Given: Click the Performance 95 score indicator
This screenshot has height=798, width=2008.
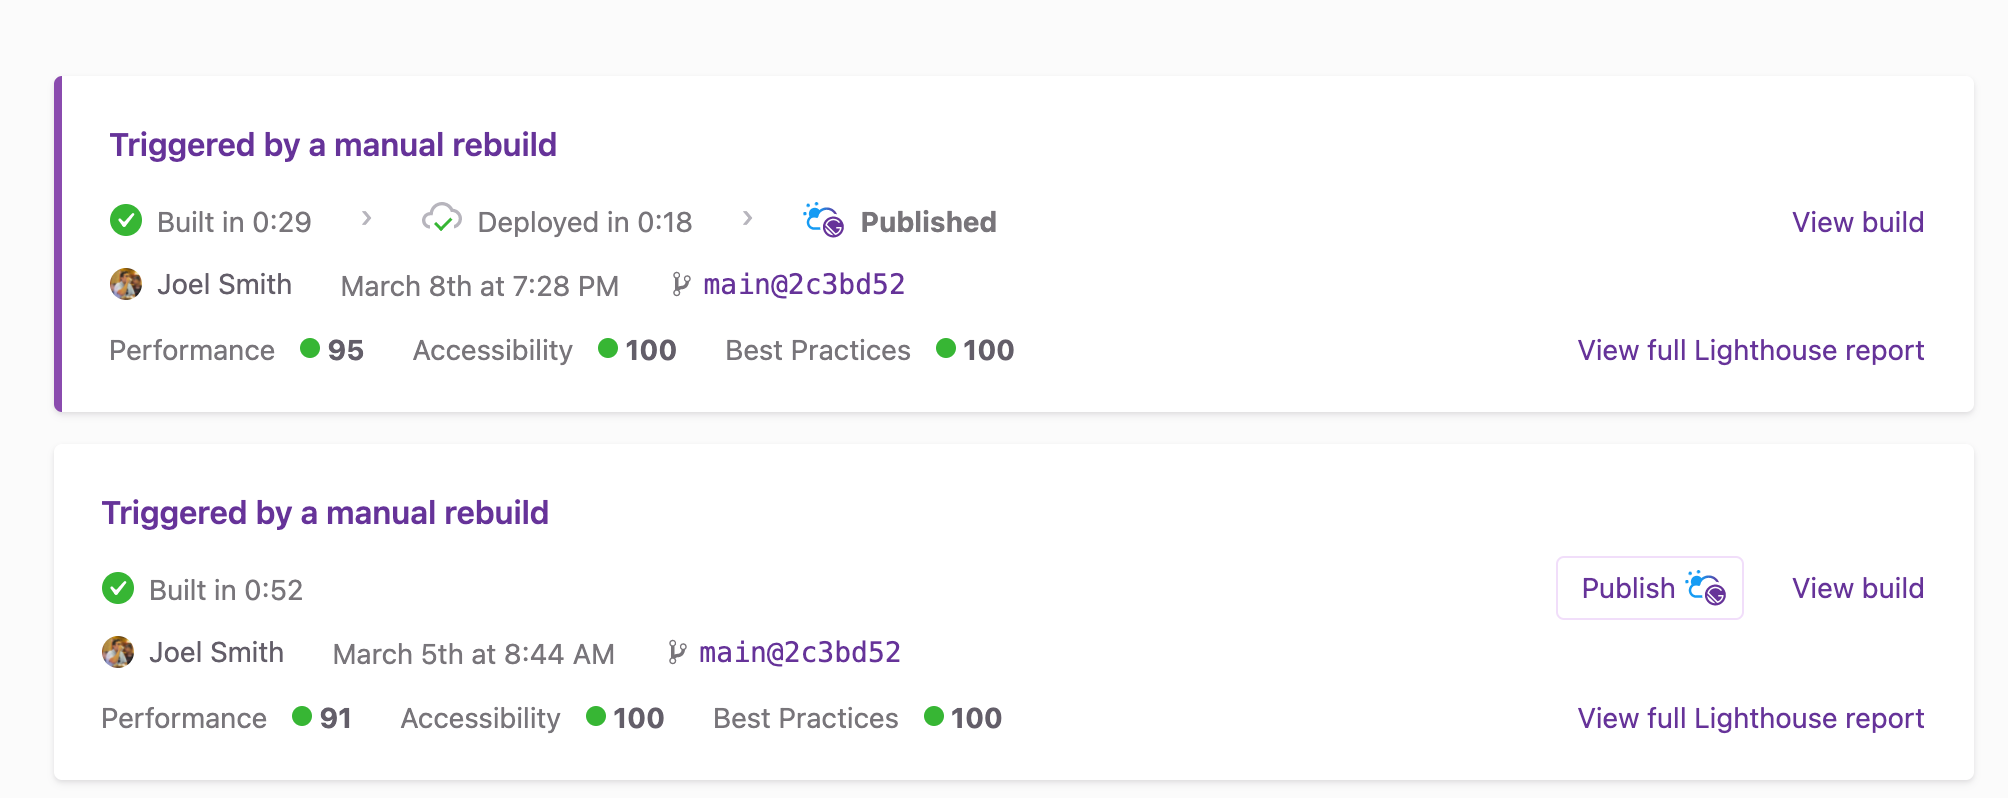Looking at the screenshot, I should 332,350.
